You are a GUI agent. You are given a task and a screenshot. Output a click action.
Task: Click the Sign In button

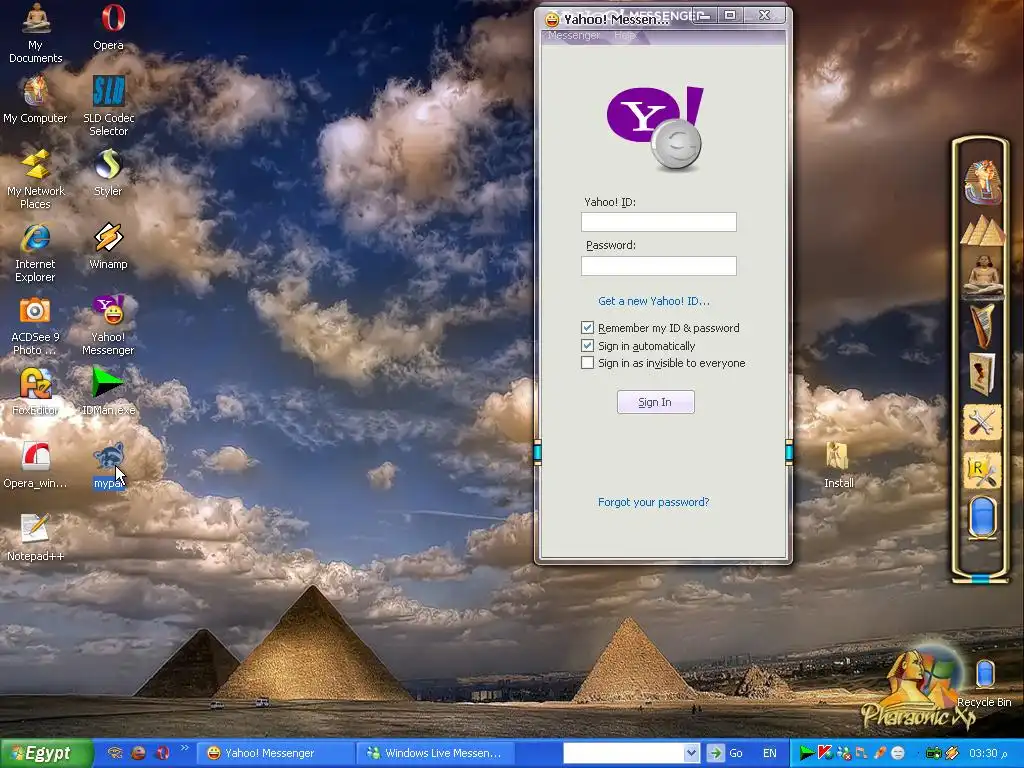point(656,402)
